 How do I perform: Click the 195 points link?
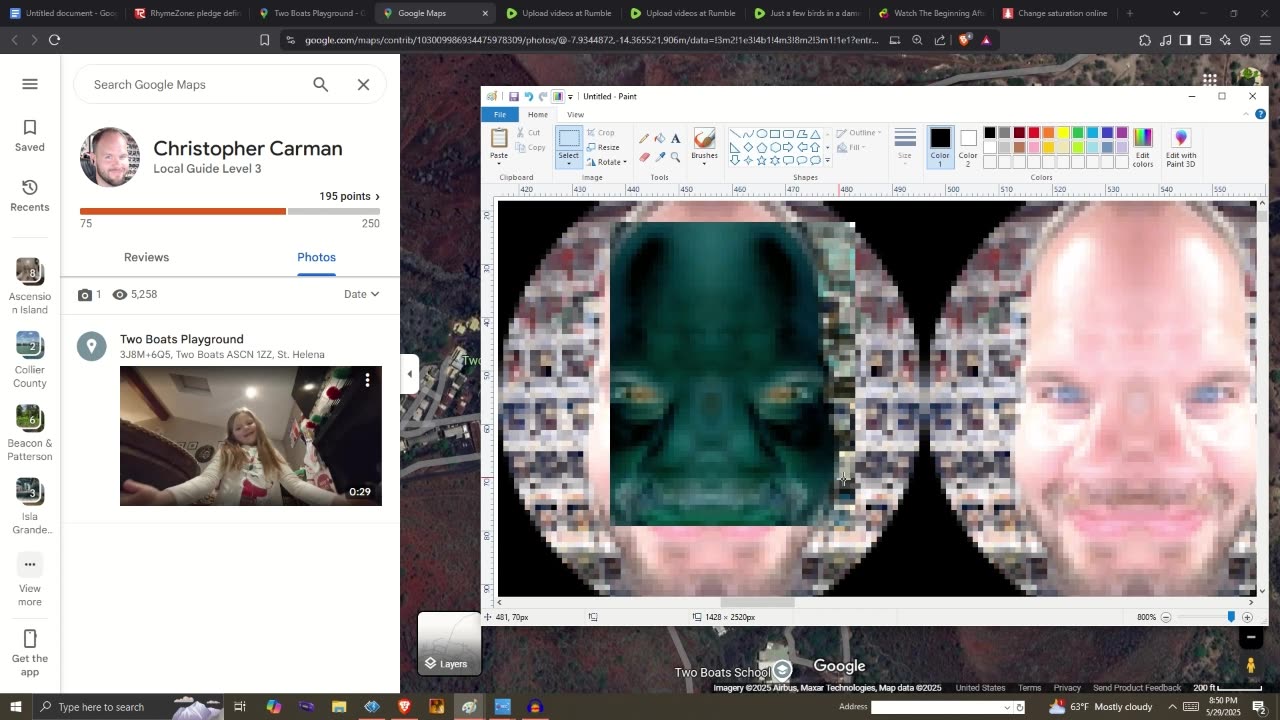point(349,196)
